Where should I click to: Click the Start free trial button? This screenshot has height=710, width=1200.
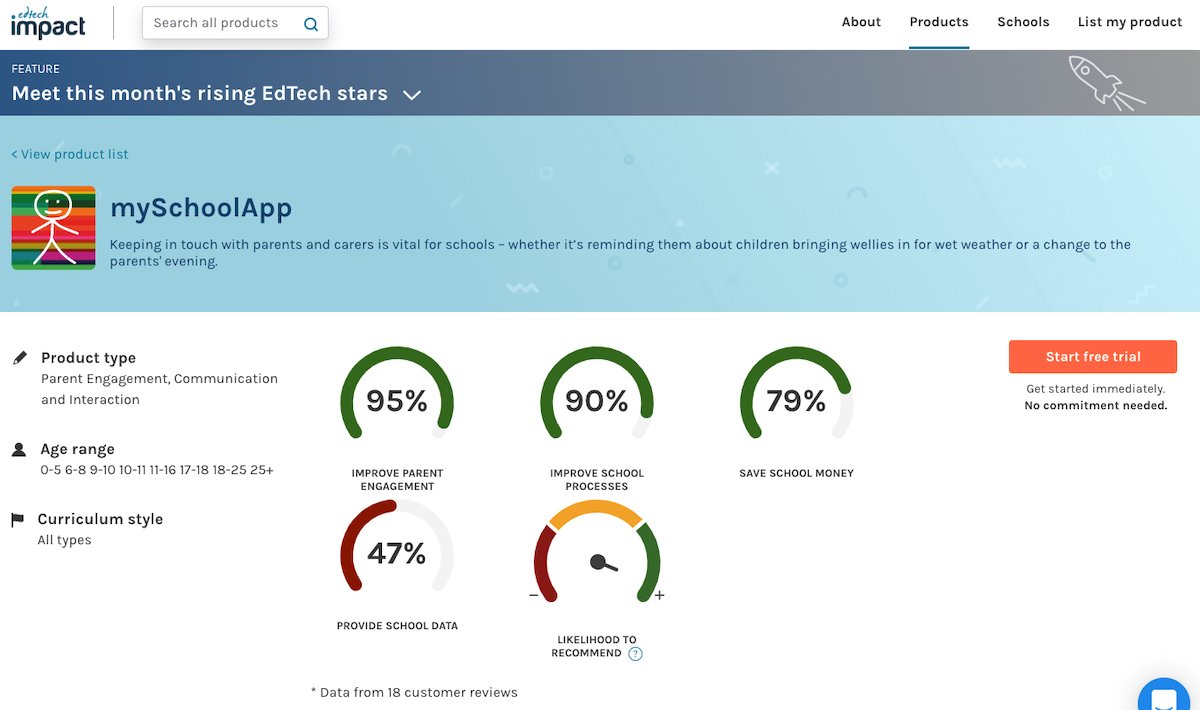[1093, 357]
